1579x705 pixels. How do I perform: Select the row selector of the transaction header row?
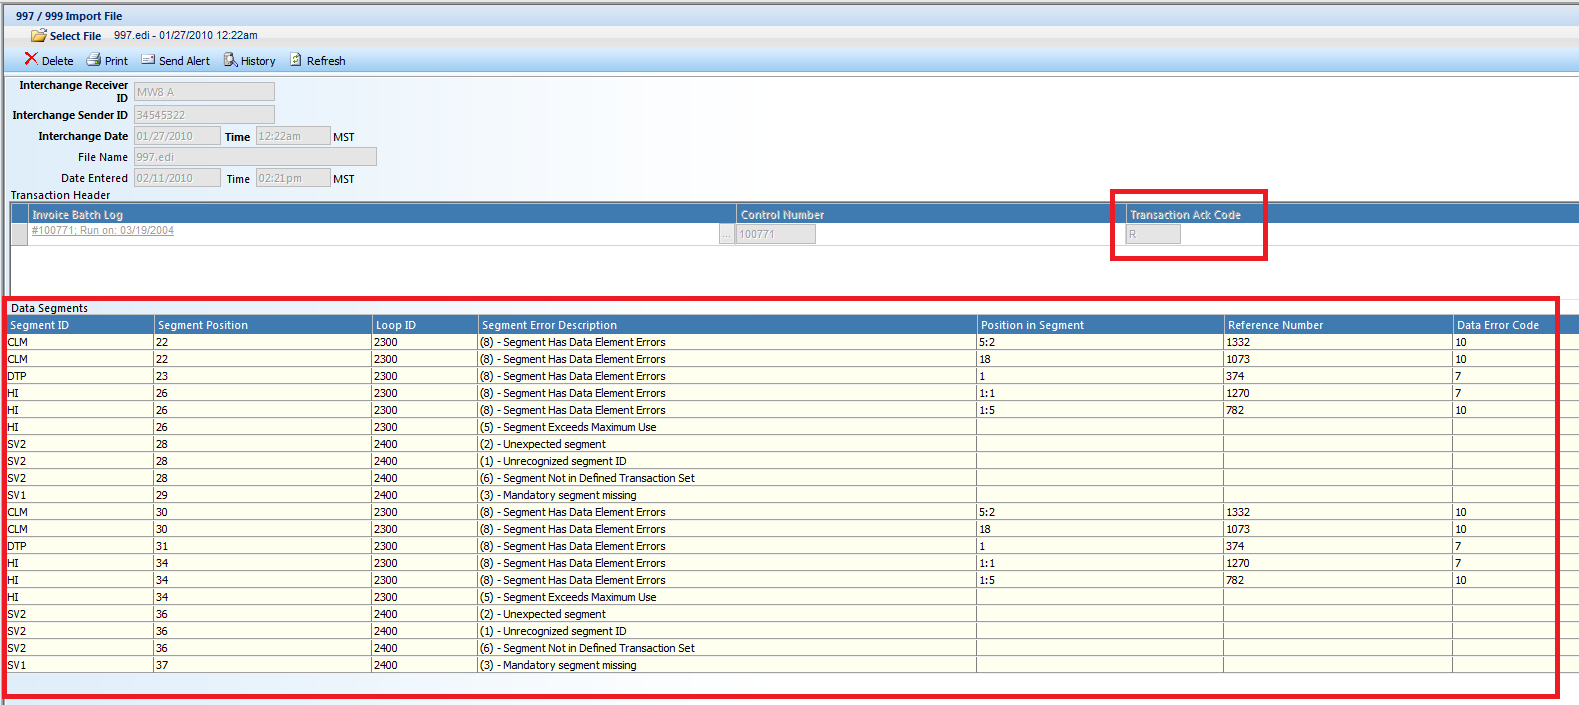(19, 234)
